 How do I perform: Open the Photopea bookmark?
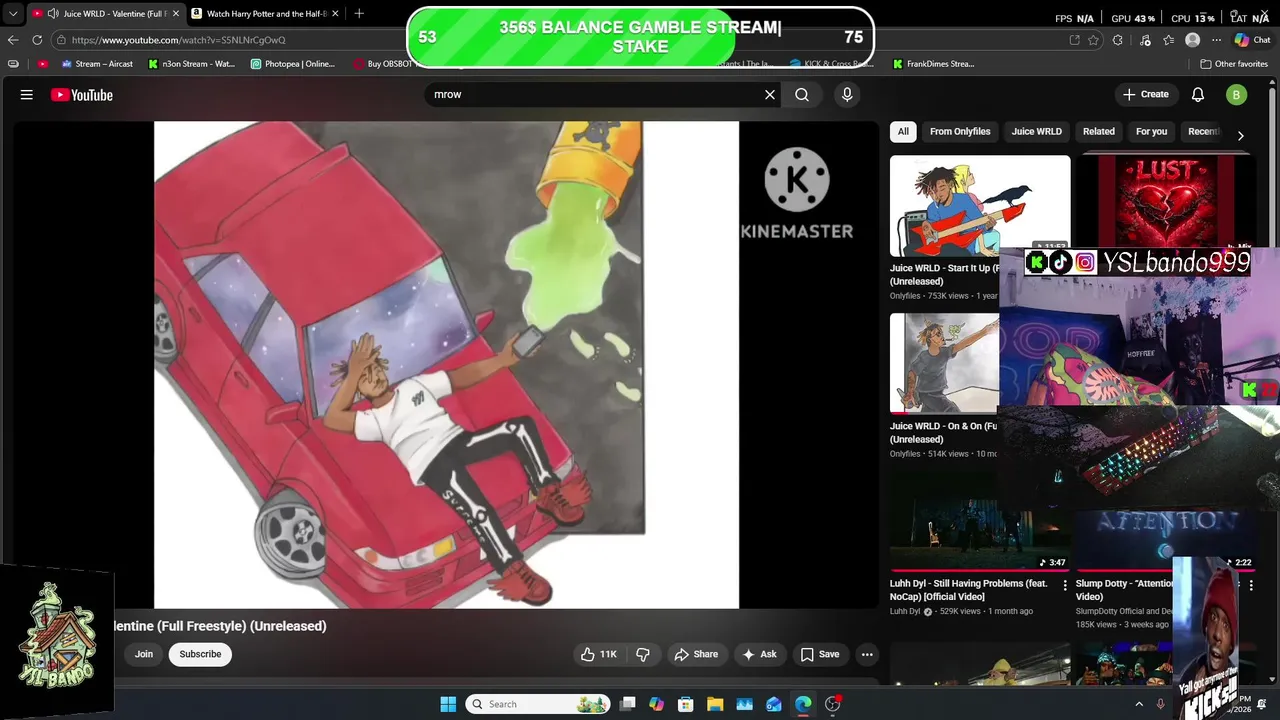(293, 64)
